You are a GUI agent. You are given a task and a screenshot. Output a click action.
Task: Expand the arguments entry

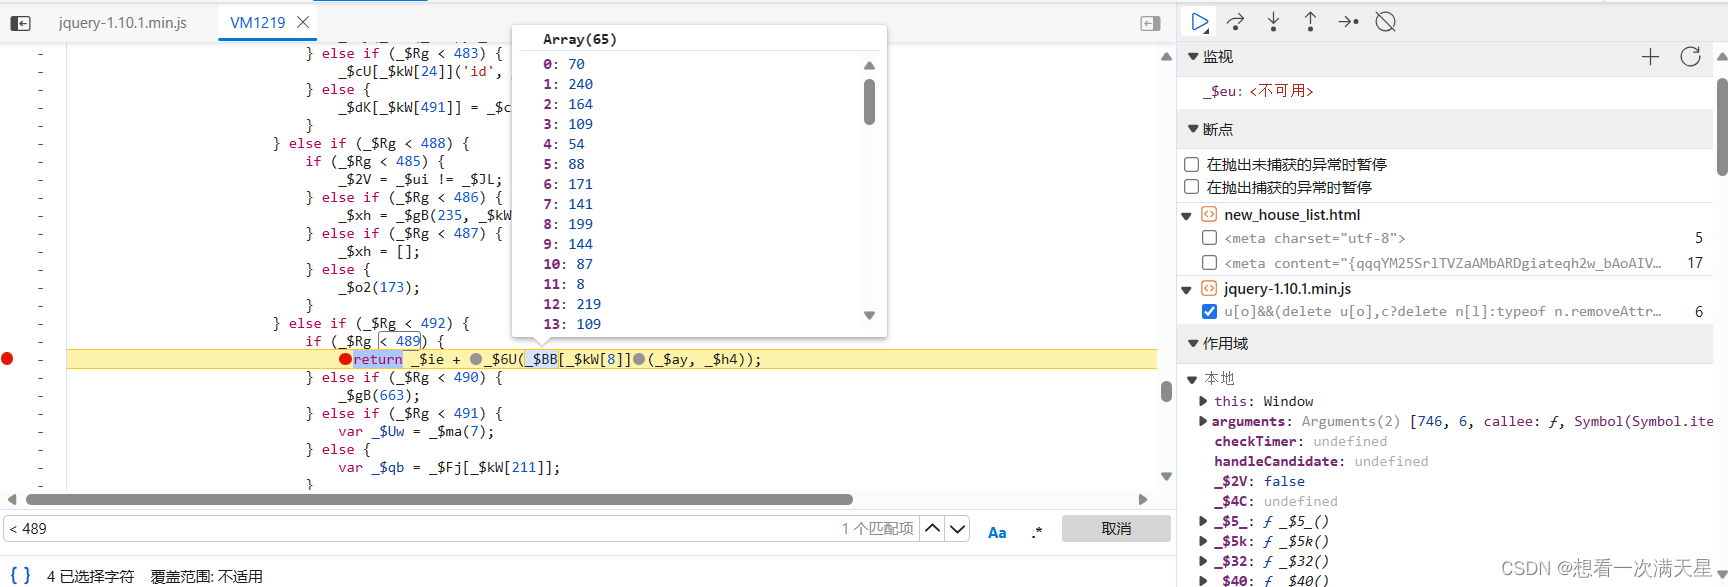(1203, 421)
